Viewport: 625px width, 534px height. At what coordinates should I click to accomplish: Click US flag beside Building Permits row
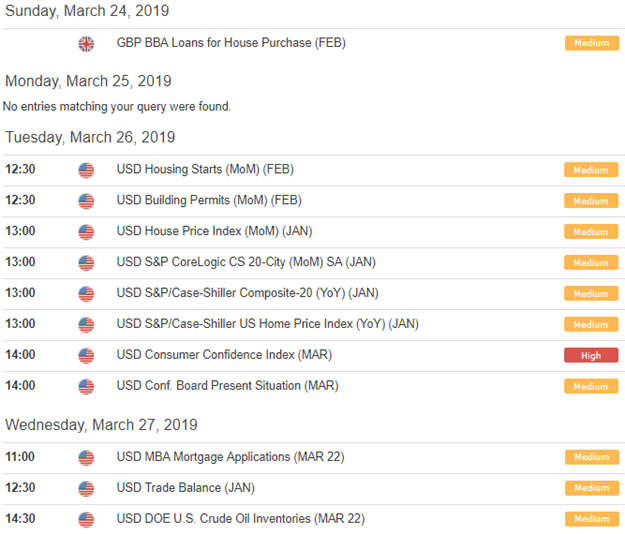click(86, 201)
